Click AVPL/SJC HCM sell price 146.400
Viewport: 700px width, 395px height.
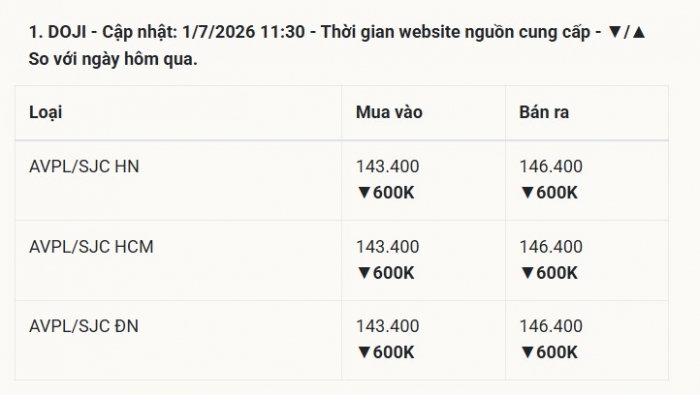(x=551, y=247)
